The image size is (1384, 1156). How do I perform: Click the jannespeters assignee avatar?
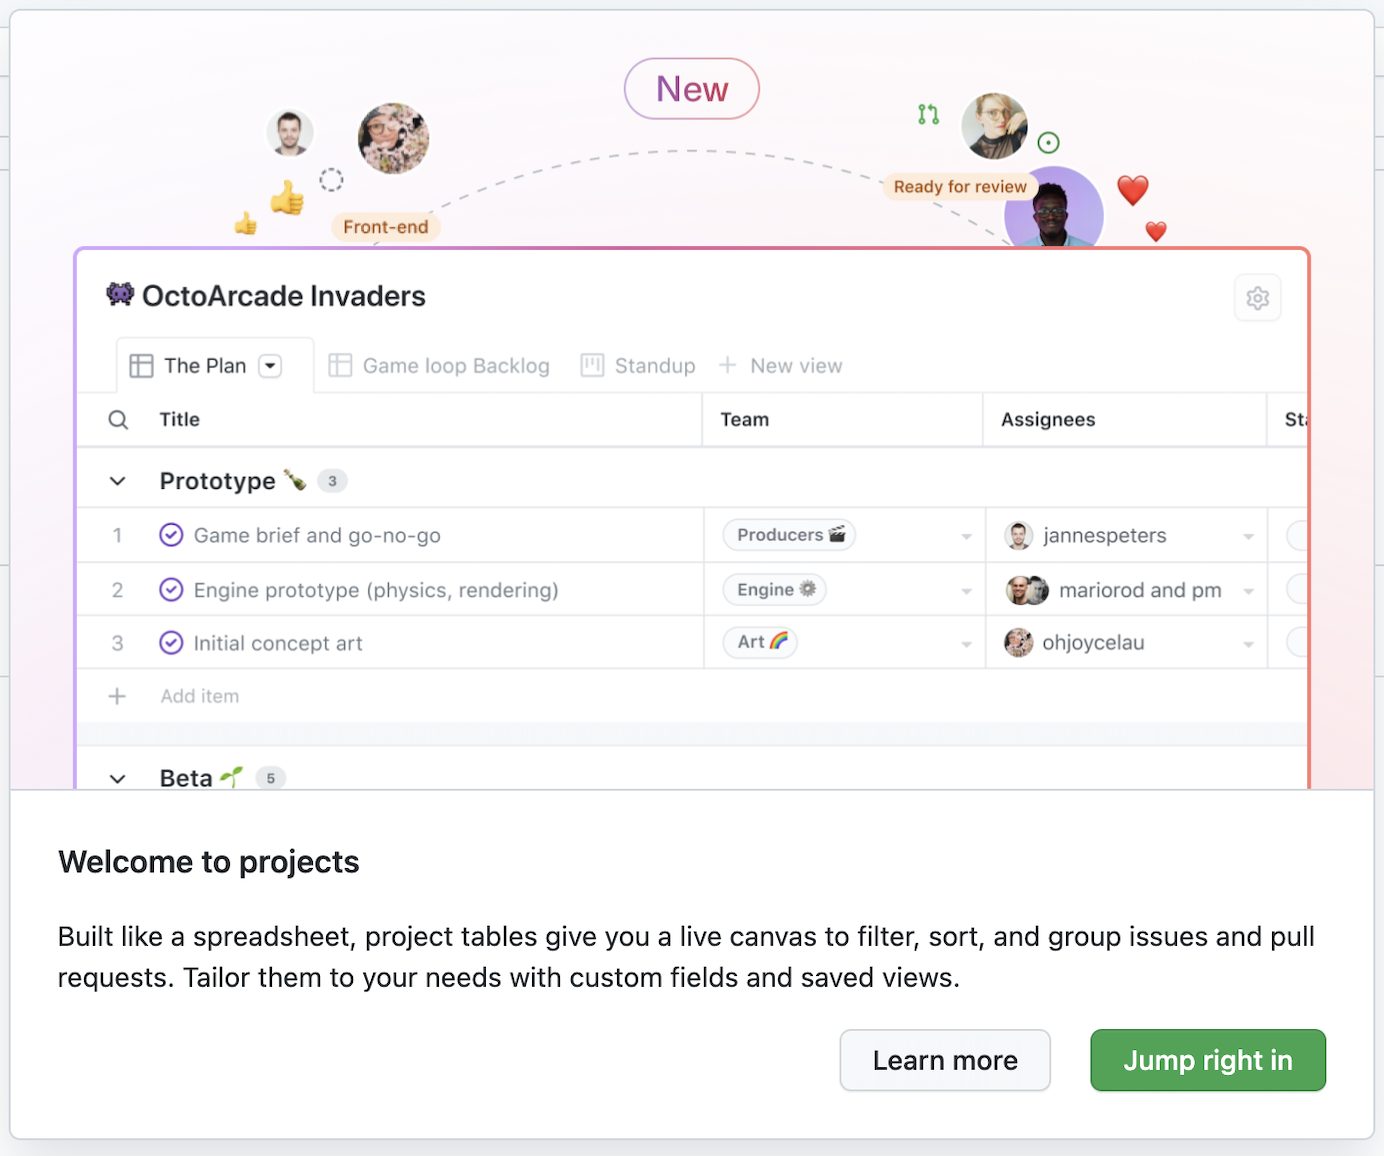click(1018, 536)
